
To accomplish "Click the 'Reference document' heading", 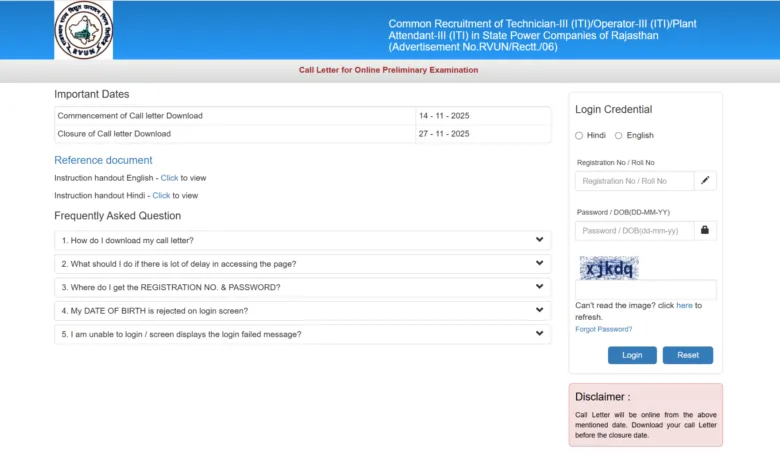I will (x=103, y=160).
